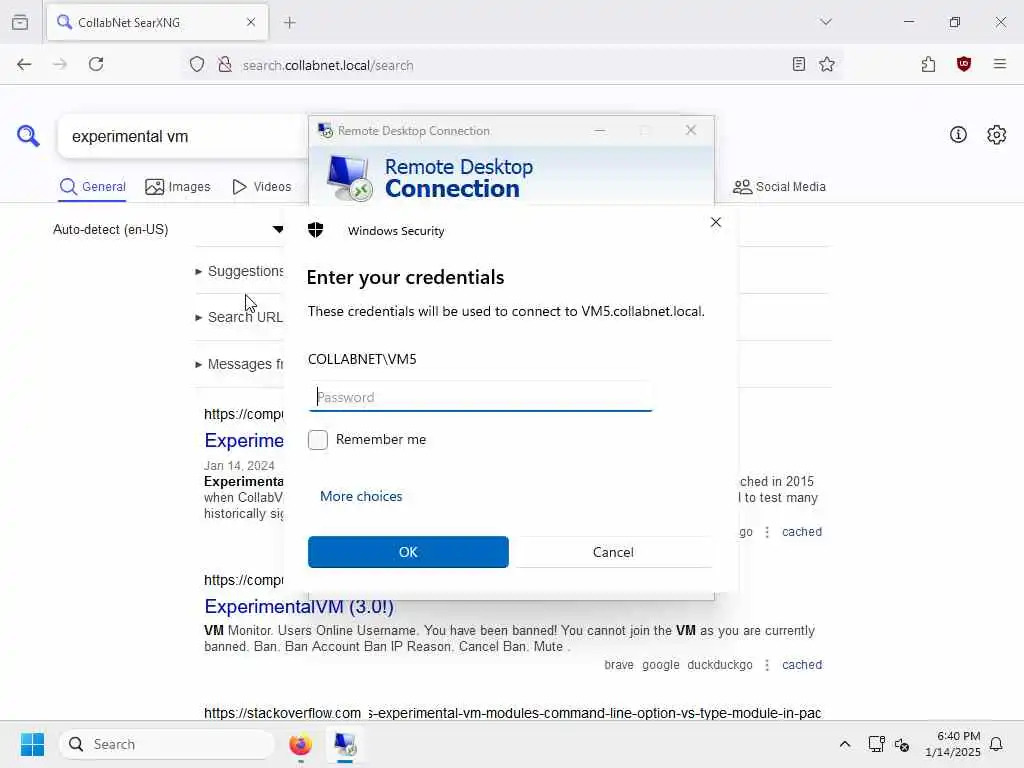The height and width of the screenshot is (768, 1024).
Task: Minimize the Remote Desktop Connection window
Action: pyautogui.click(x=600, y=131)
